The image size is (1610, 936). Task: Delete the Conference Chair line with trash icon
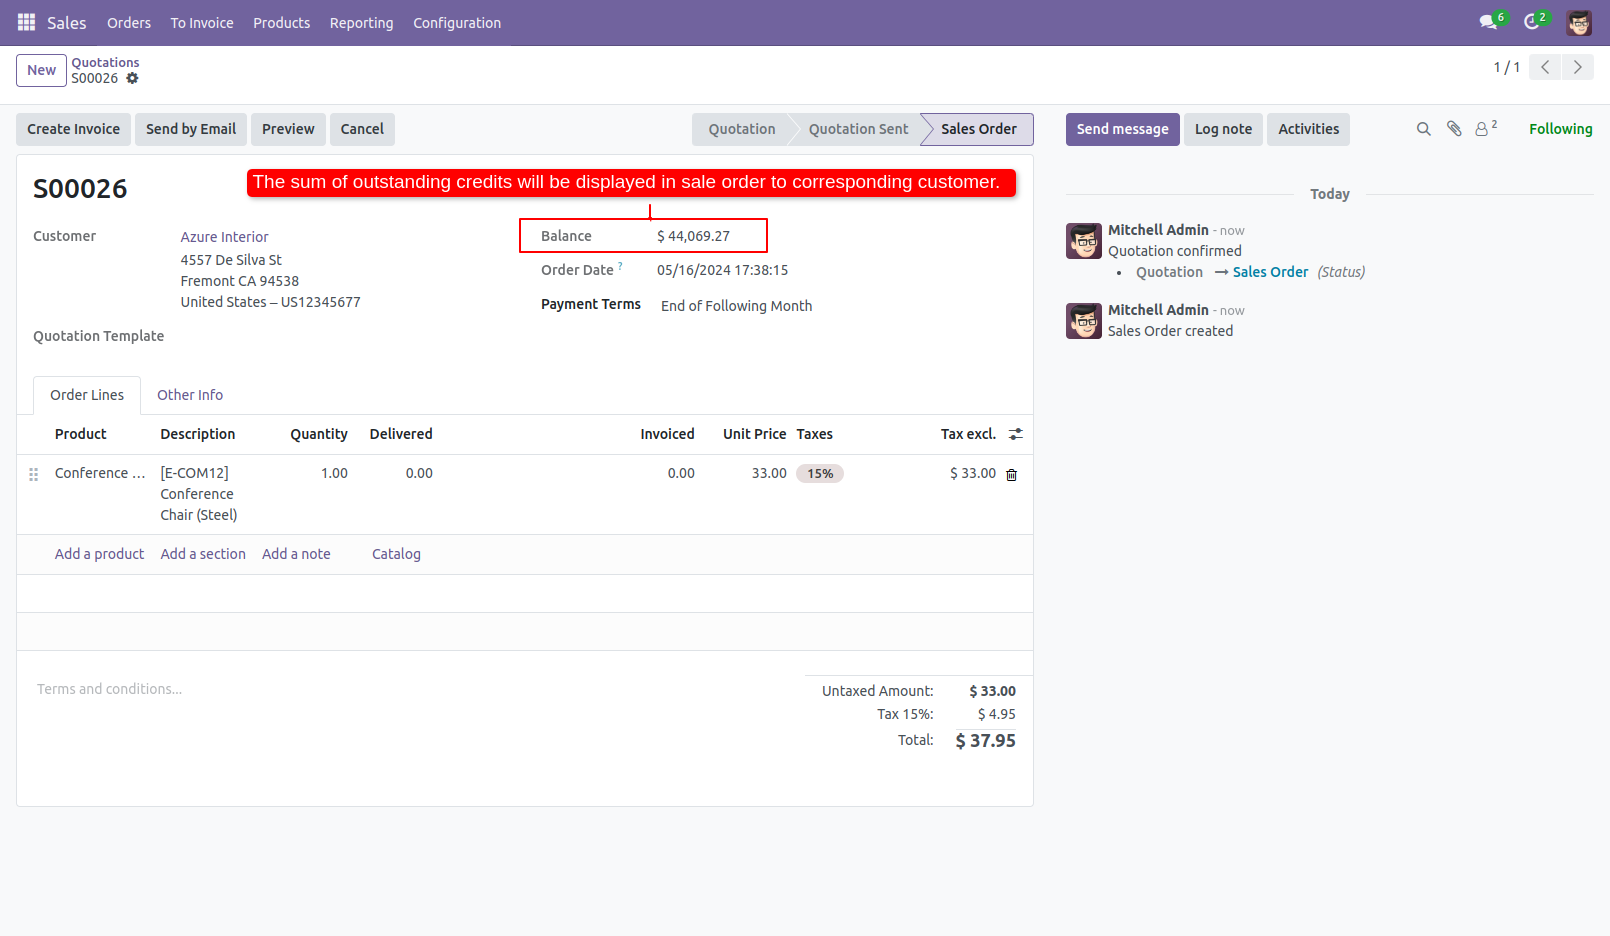click(1011, 474)
